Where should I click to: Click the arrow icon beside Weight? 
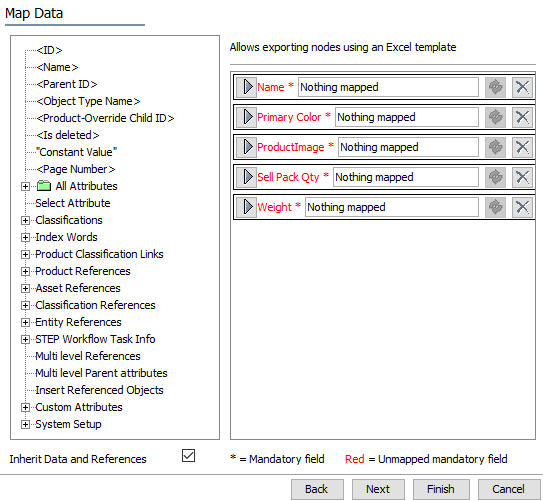[247, 207]
